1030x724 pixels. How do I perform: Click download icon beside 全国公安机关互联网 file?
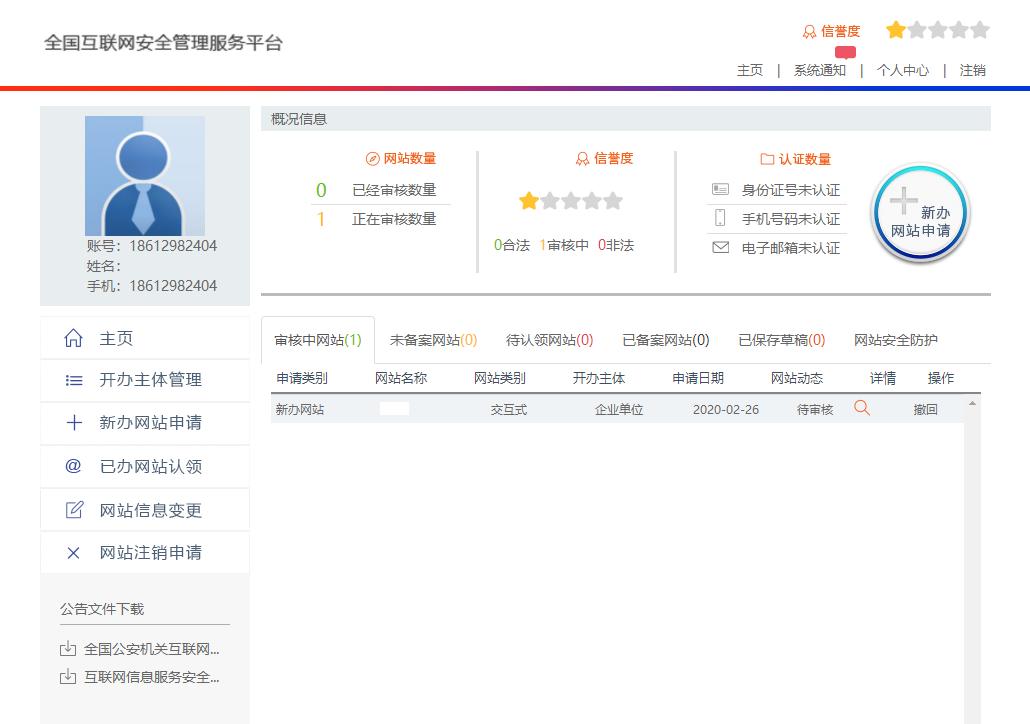pos(67,648)
